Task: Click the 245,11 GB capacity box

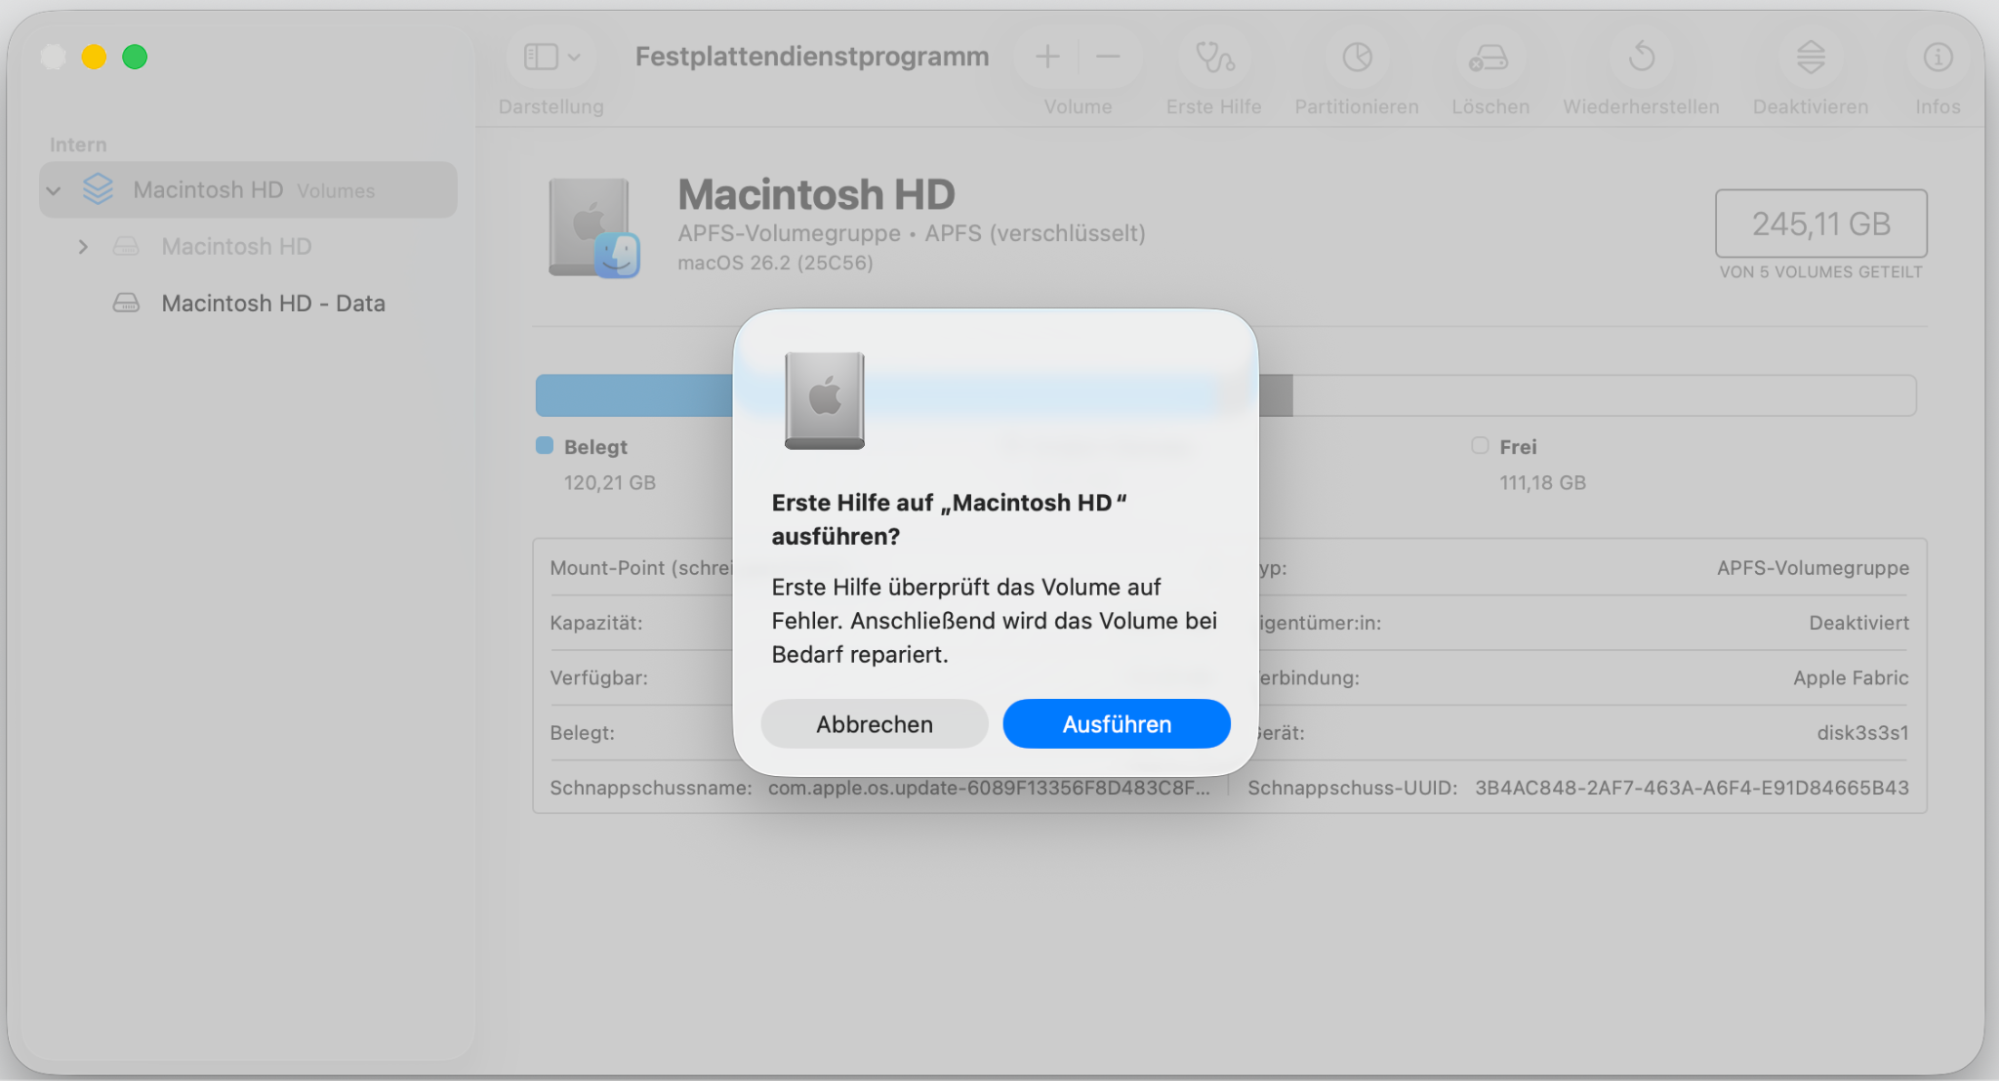Action: (1821, 223)
